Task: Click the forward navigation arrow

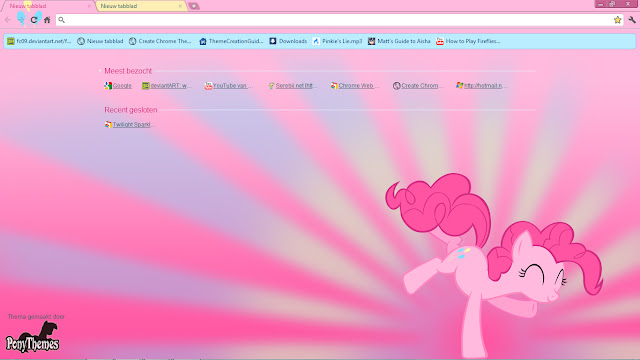Action: [x=21, y=20]
